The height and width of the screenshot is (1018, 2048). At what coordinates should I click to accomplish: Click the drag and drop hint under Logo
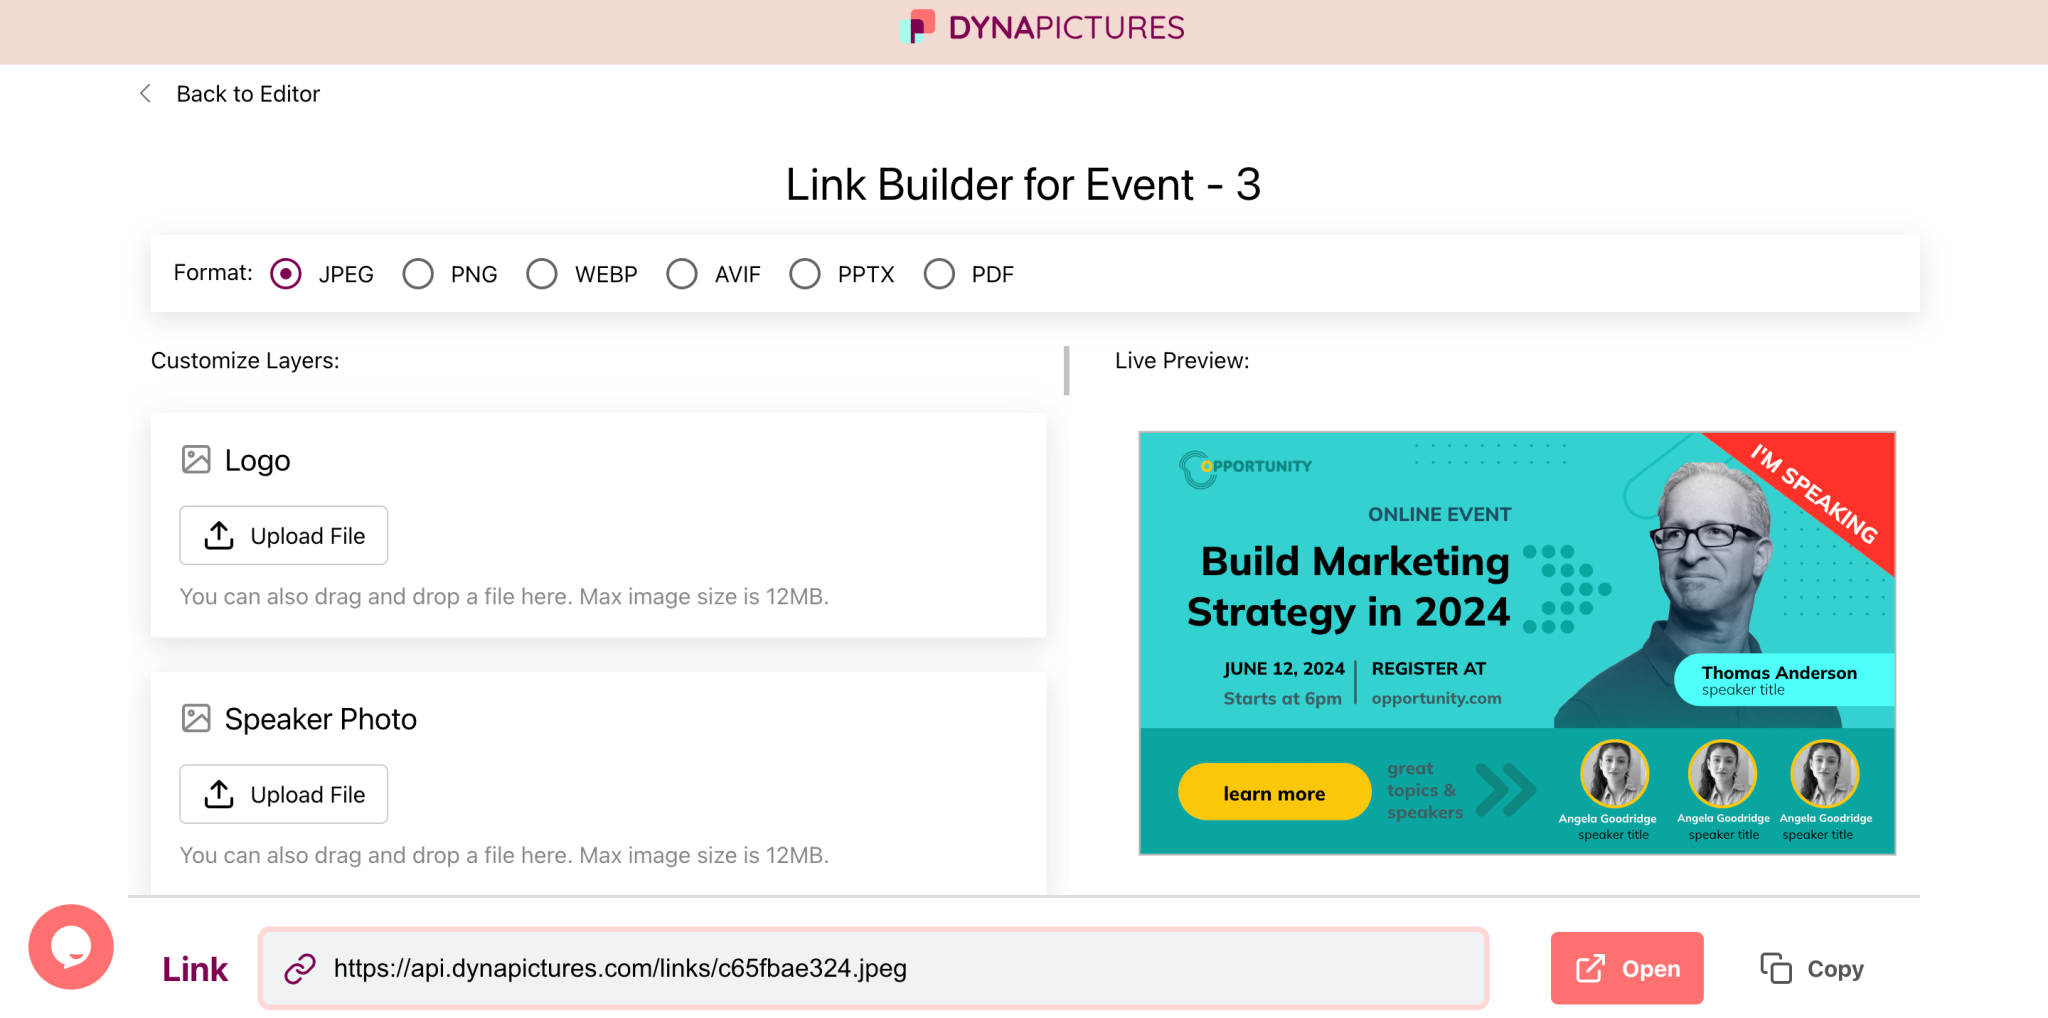504,597
